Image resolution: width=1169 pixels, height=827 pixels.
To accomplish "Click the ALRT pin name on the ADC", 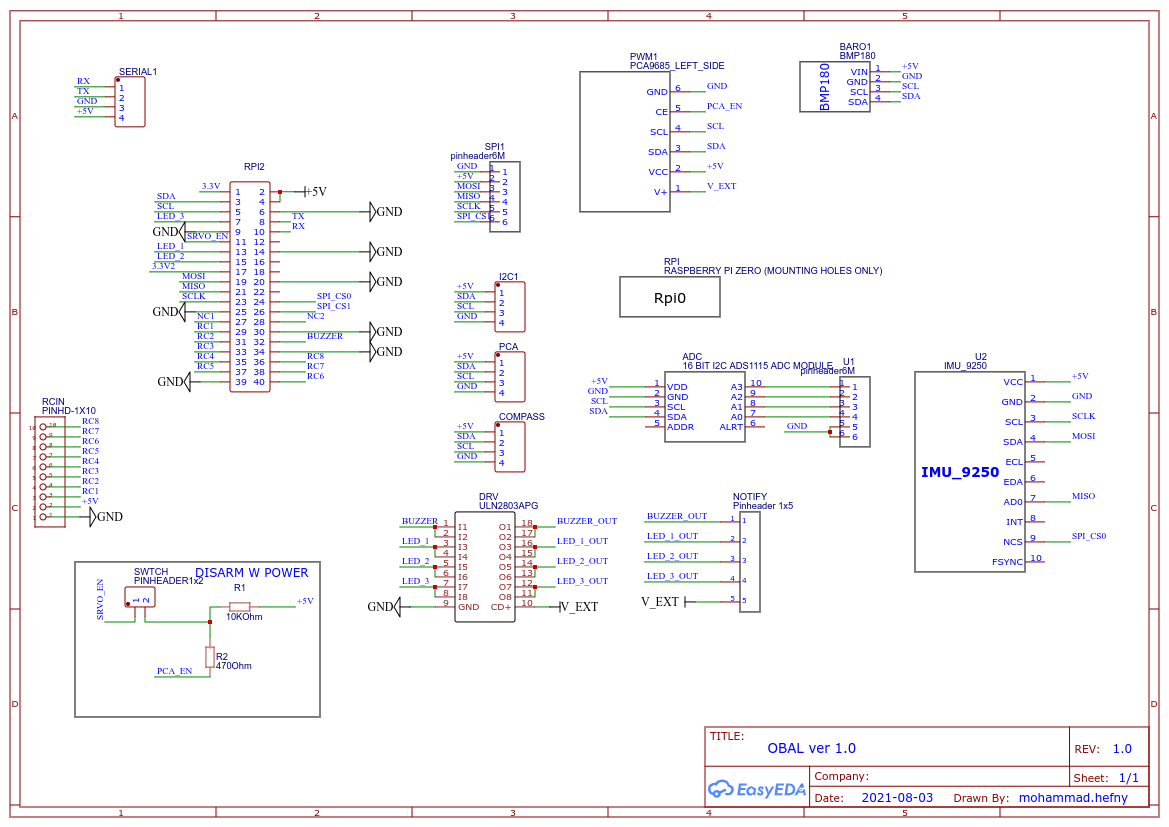I will click(x=731, y=427).
